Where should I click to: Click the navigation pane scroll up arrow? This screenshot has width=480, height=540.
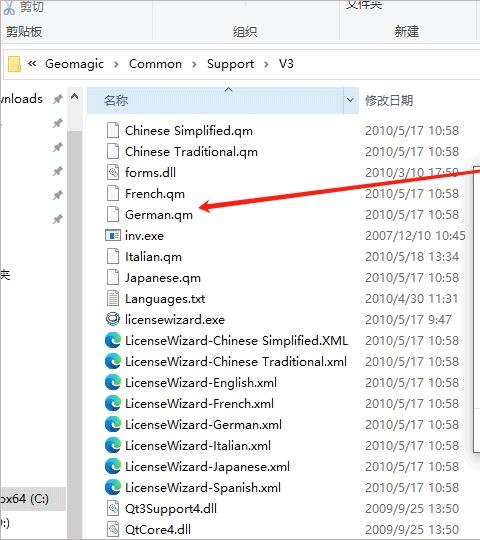coord(74,97)
